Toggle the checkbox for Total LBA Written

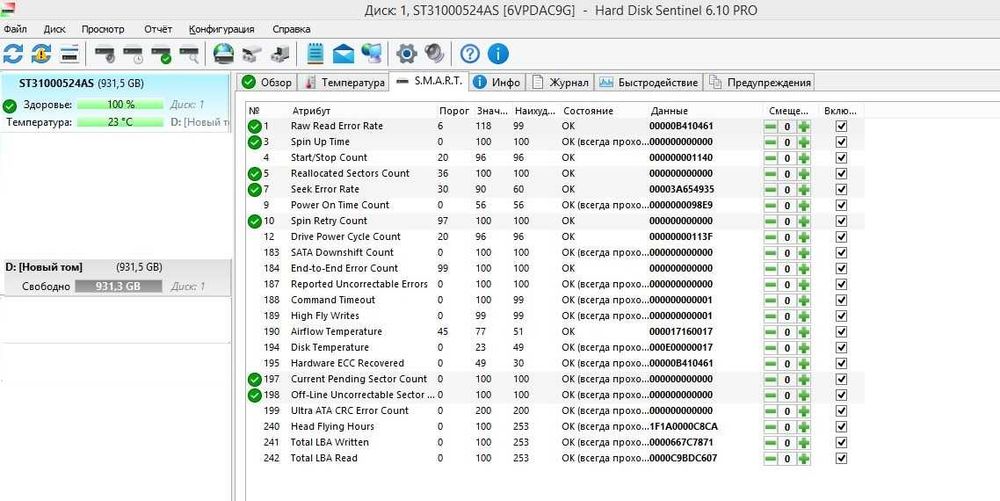[x=841, y=442]
